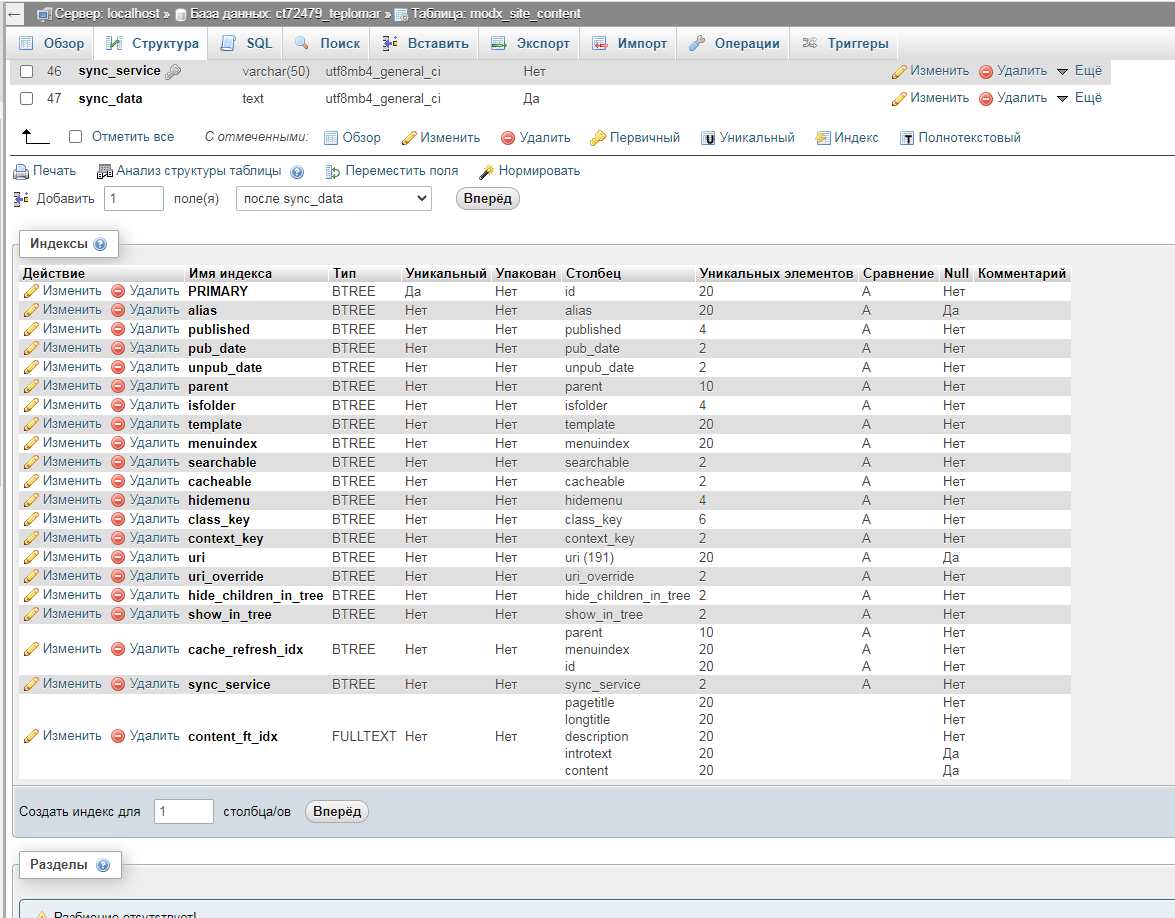Image resolution: width=1175 pixels, height=918 pixels.
Task: Click pencil icon for uri index
Action: [x=31, y=557]
